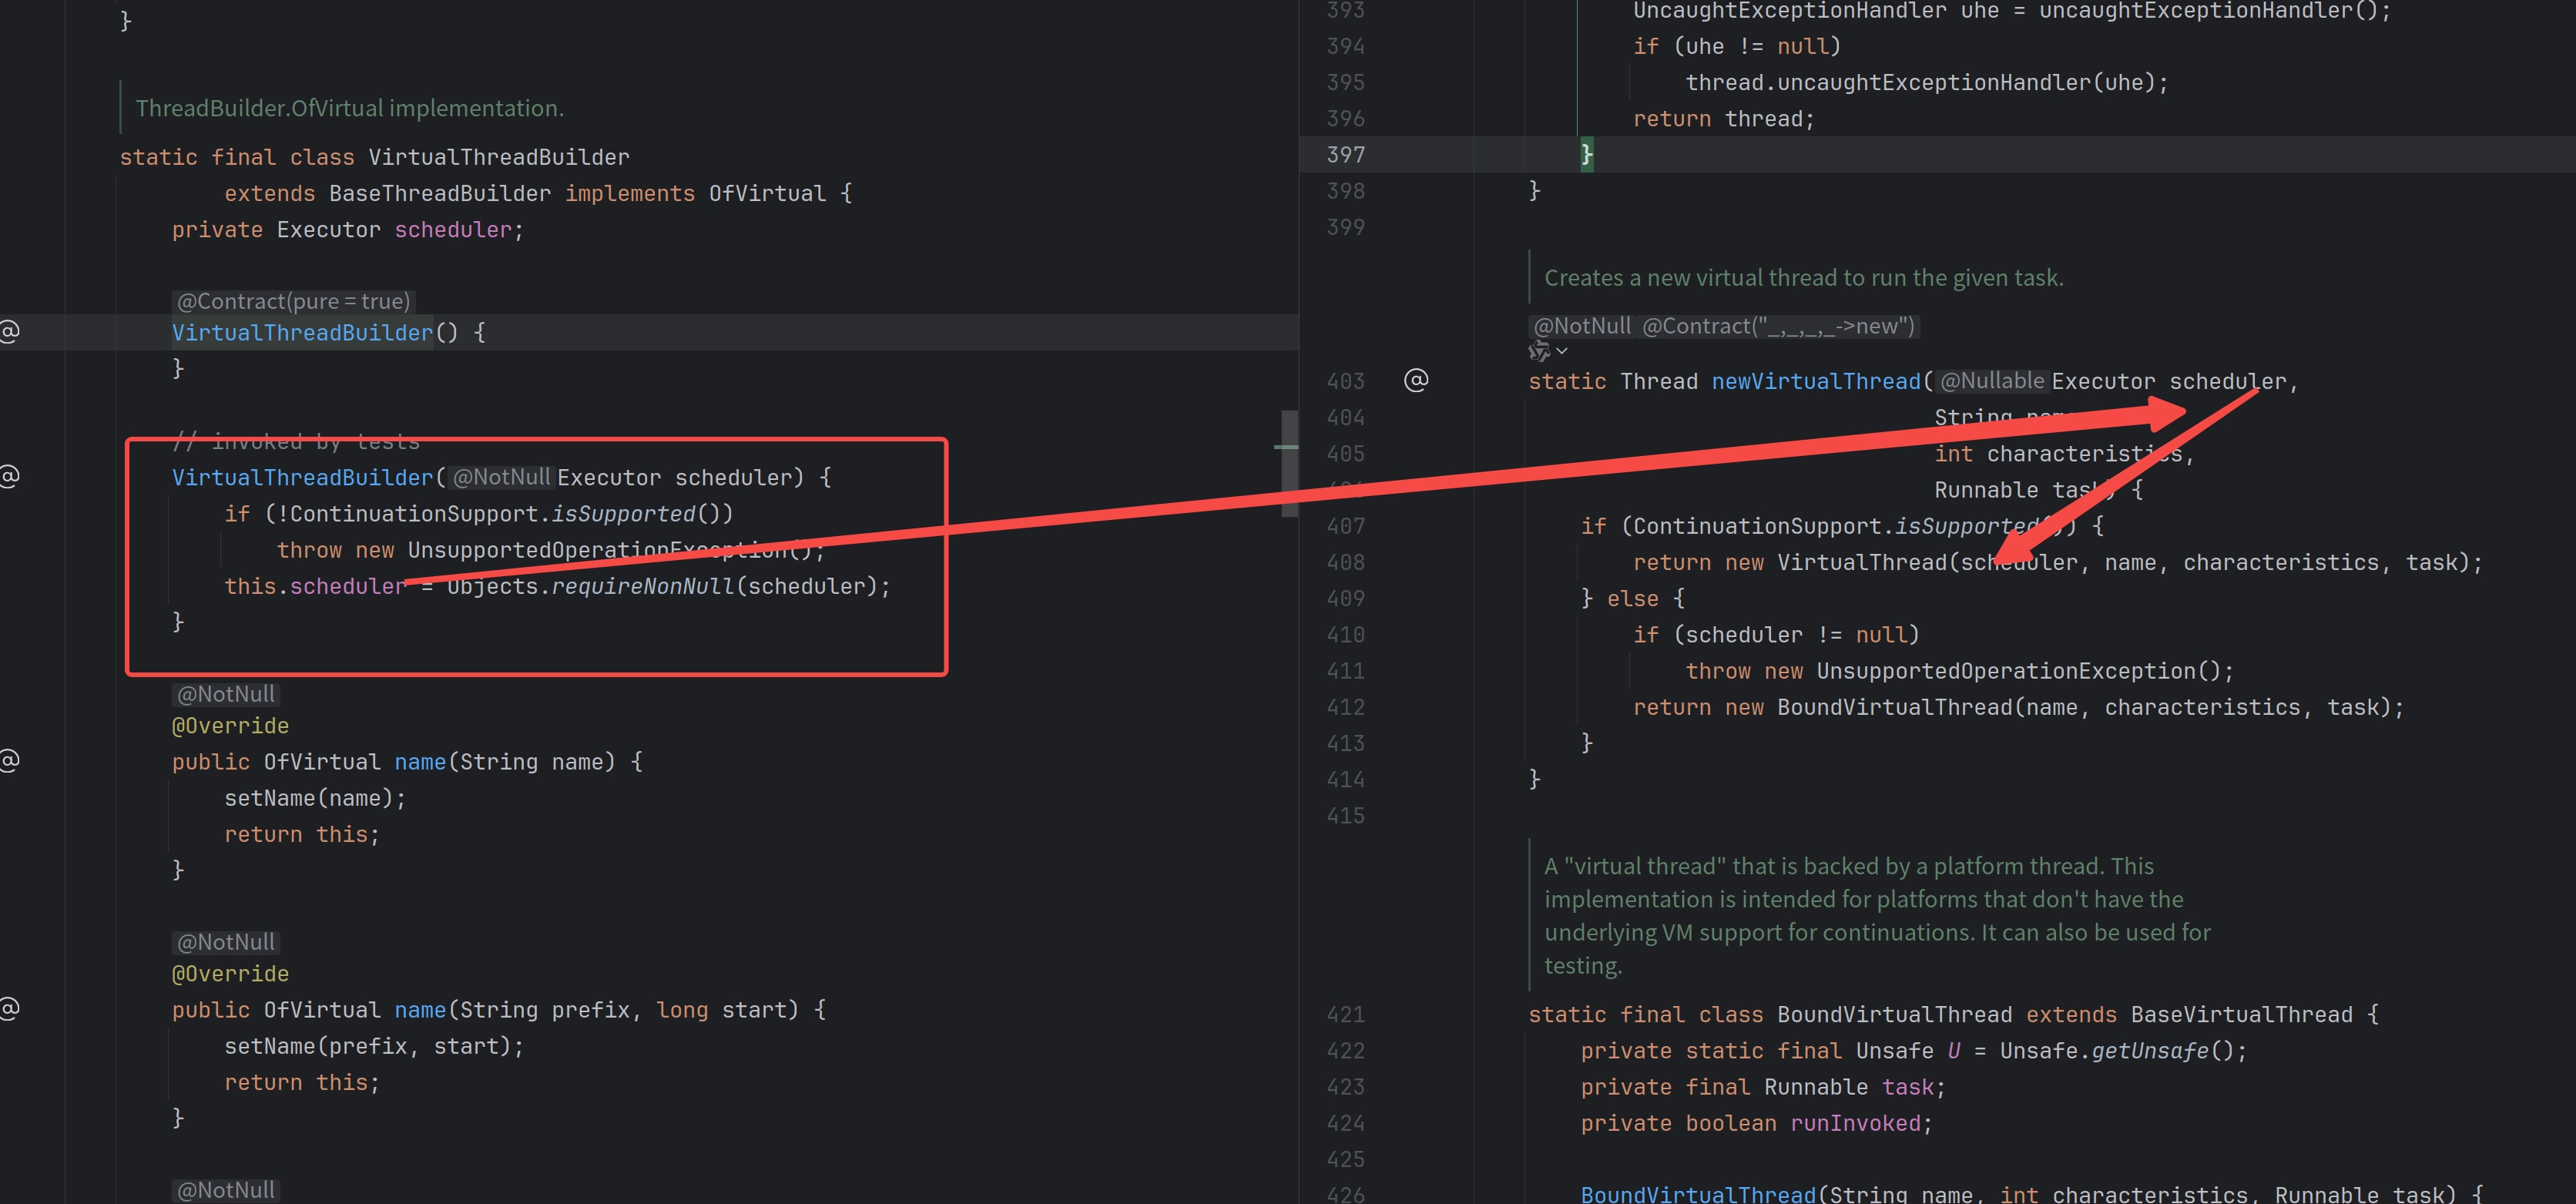Image resolution: width=2576 pixels, height=1204 pixels.
Task: Click 'else' keyword on line 409
Action: pyautogui.click(x=1633, y=598)
